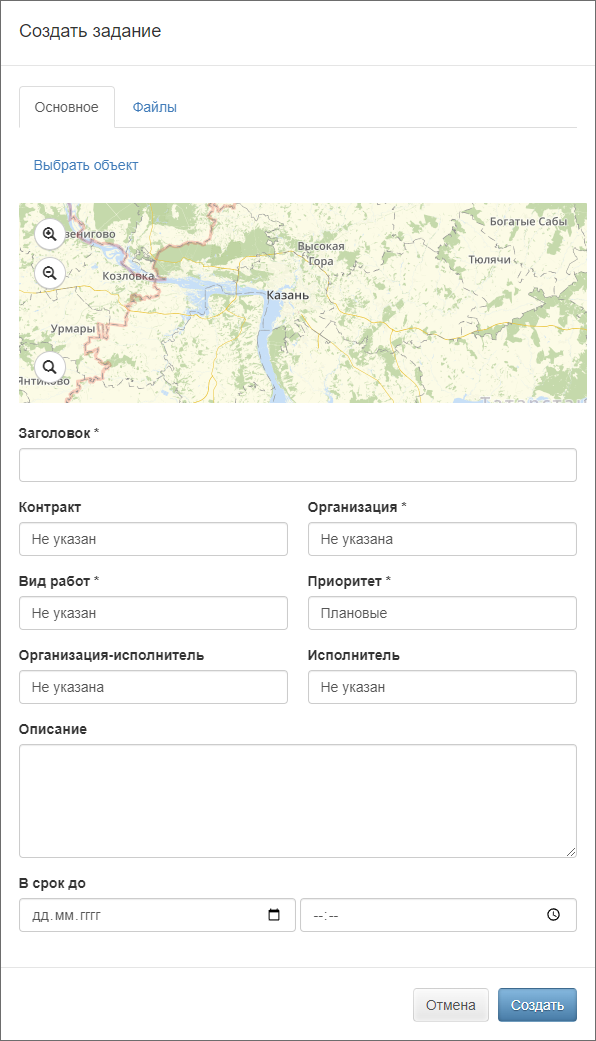596x1041 pixels.
Task: Open the clock time picker icon
Action: (553, 915)
